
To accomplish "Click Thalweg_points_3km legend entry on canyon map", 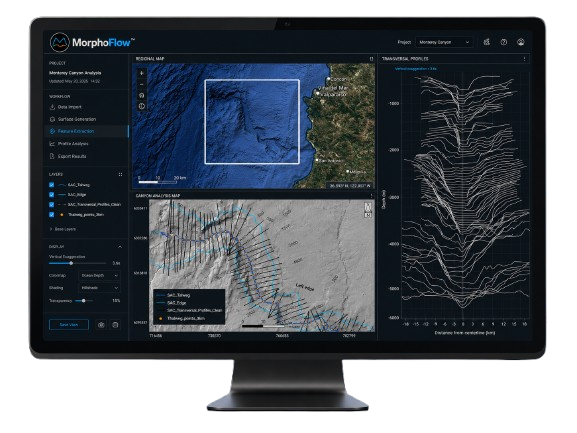I will pos(182,319).
